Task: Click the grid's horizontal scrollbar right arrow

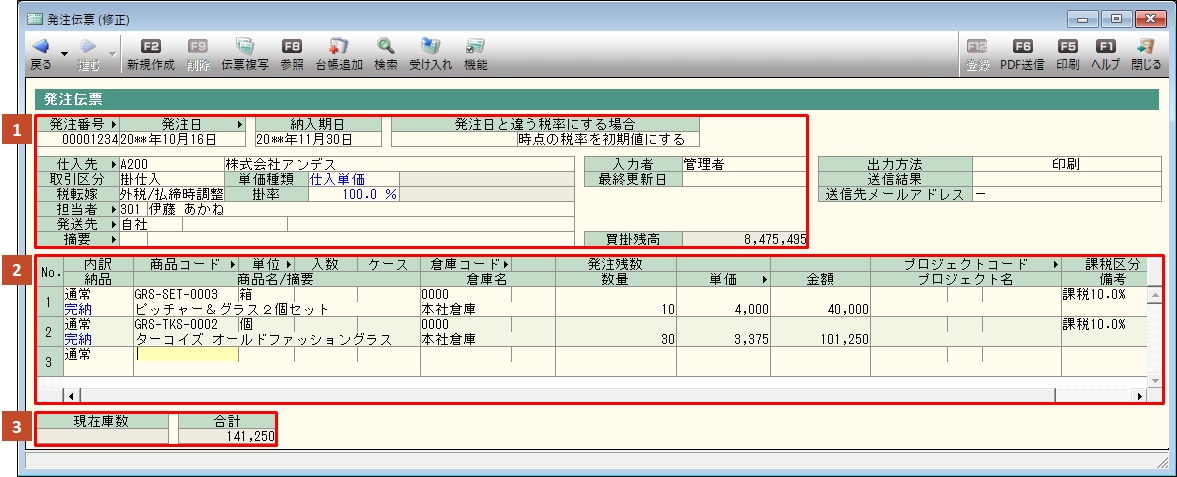Action: click(x=1140, y=395)
